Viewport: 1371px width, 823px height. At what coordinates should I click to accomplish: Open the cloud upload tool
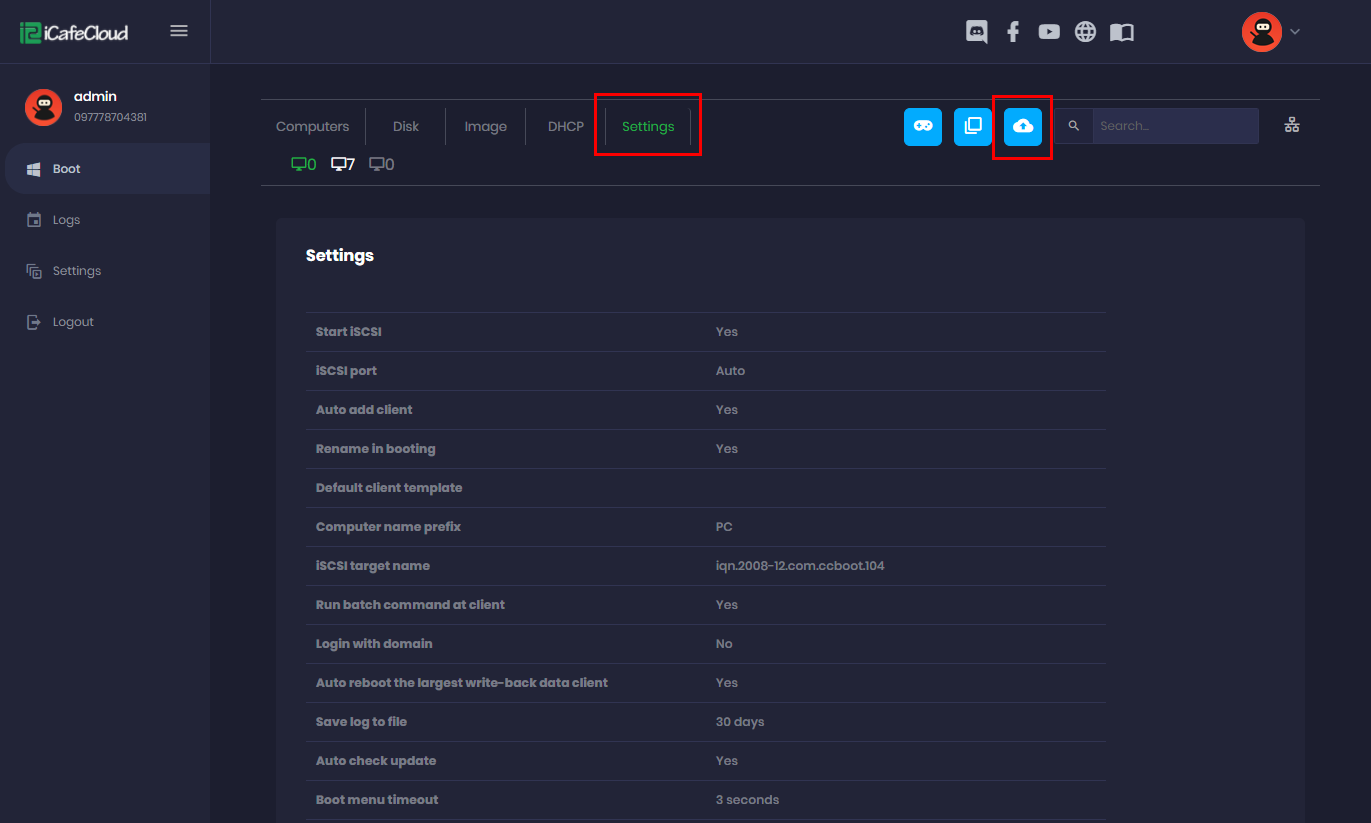[1022, 126]
